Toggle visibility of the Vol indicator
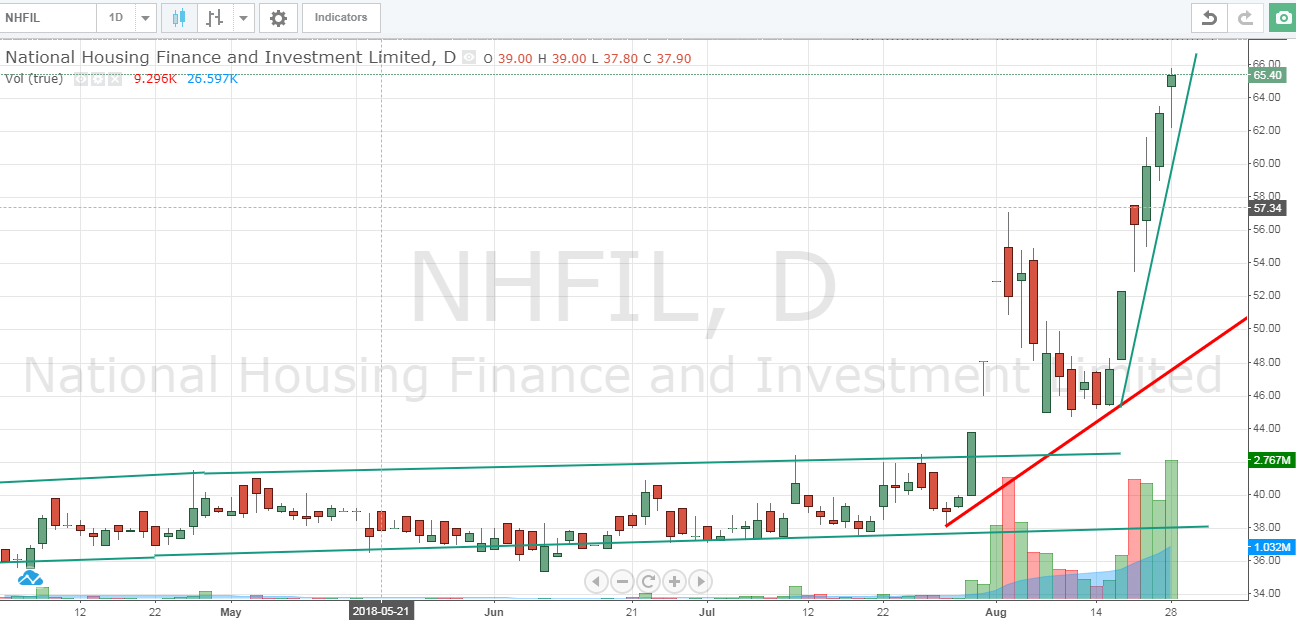1296x620 pixels. pos(81,79)
